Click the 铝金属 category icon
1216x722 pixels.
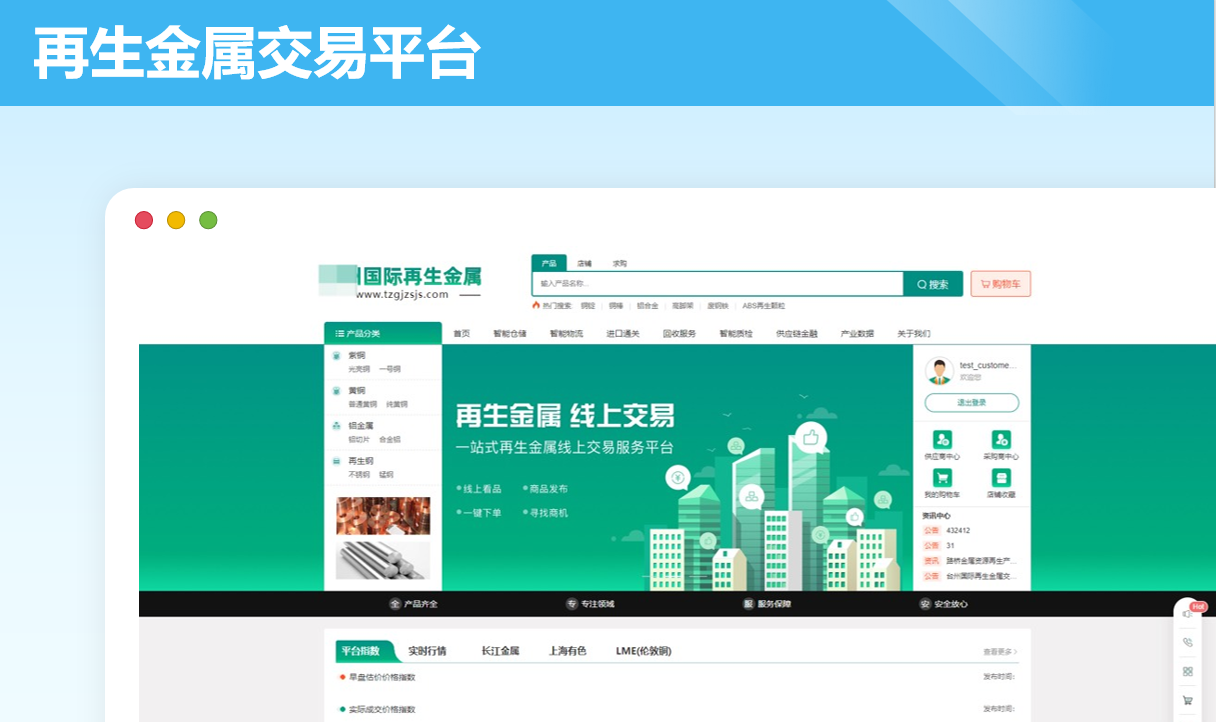point(337,425)
